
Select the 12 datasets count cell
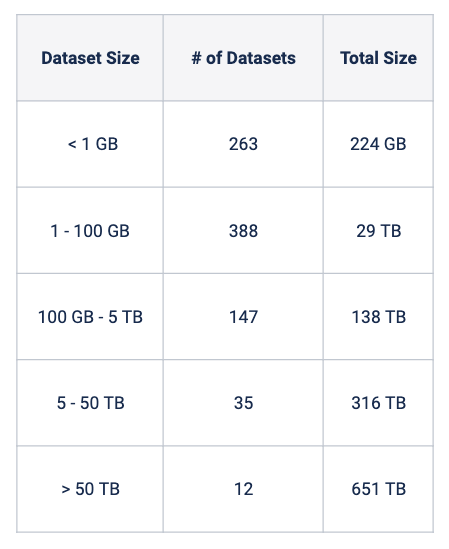pos(243,489)
